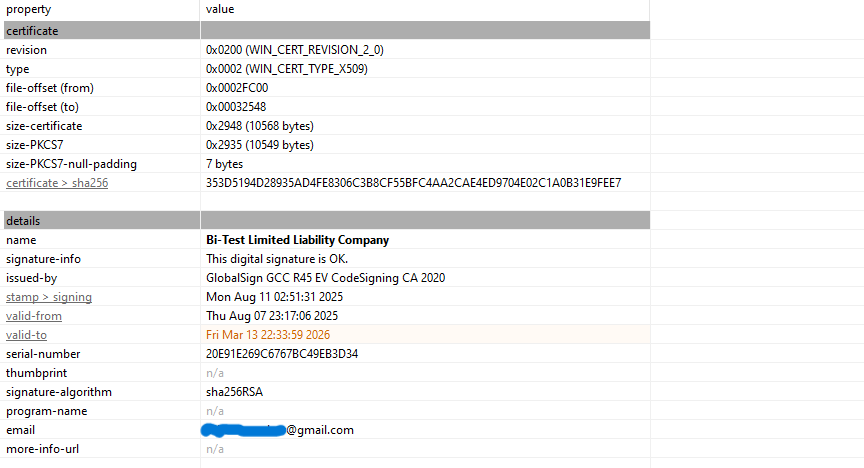This screenshot has height=468, width=864.
Task: Click the "property" column header
Action: coord(28,9)
